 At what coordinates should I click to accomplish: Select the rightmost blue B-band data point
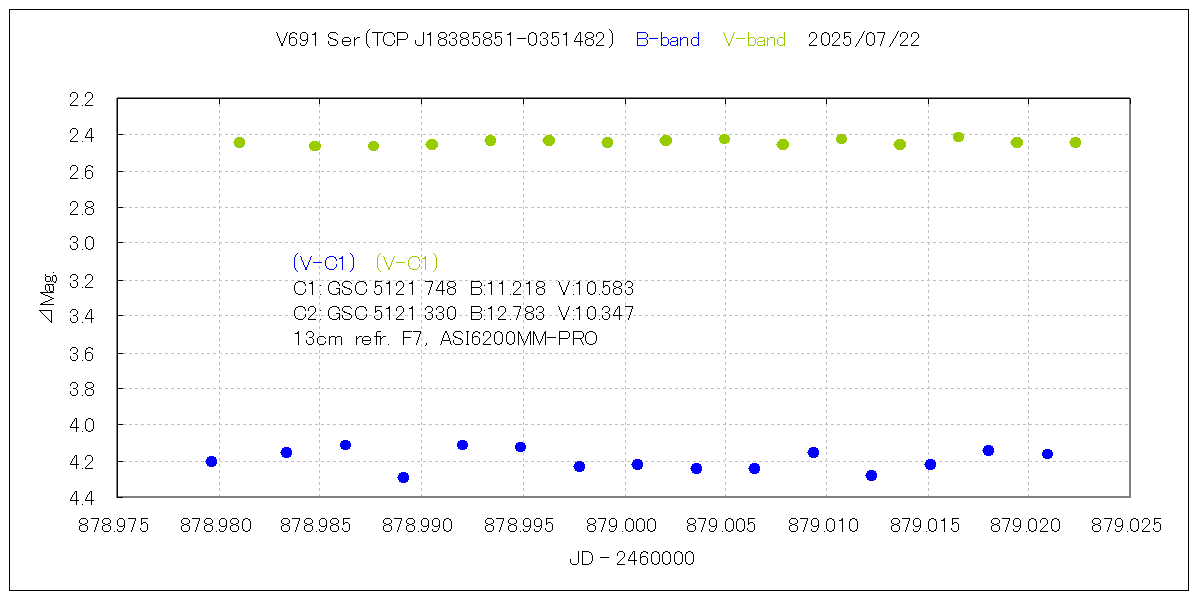tap(1047, 454)
